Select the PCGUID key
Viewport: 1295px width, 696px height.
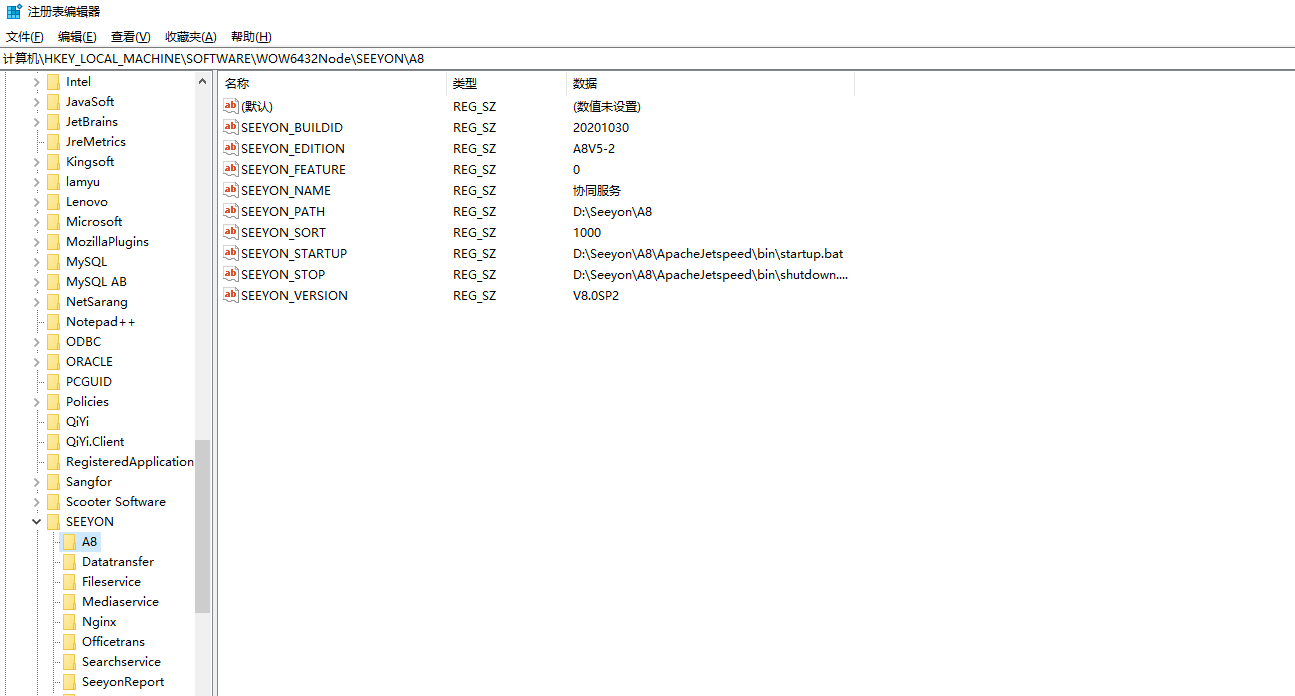coord(89,382)
